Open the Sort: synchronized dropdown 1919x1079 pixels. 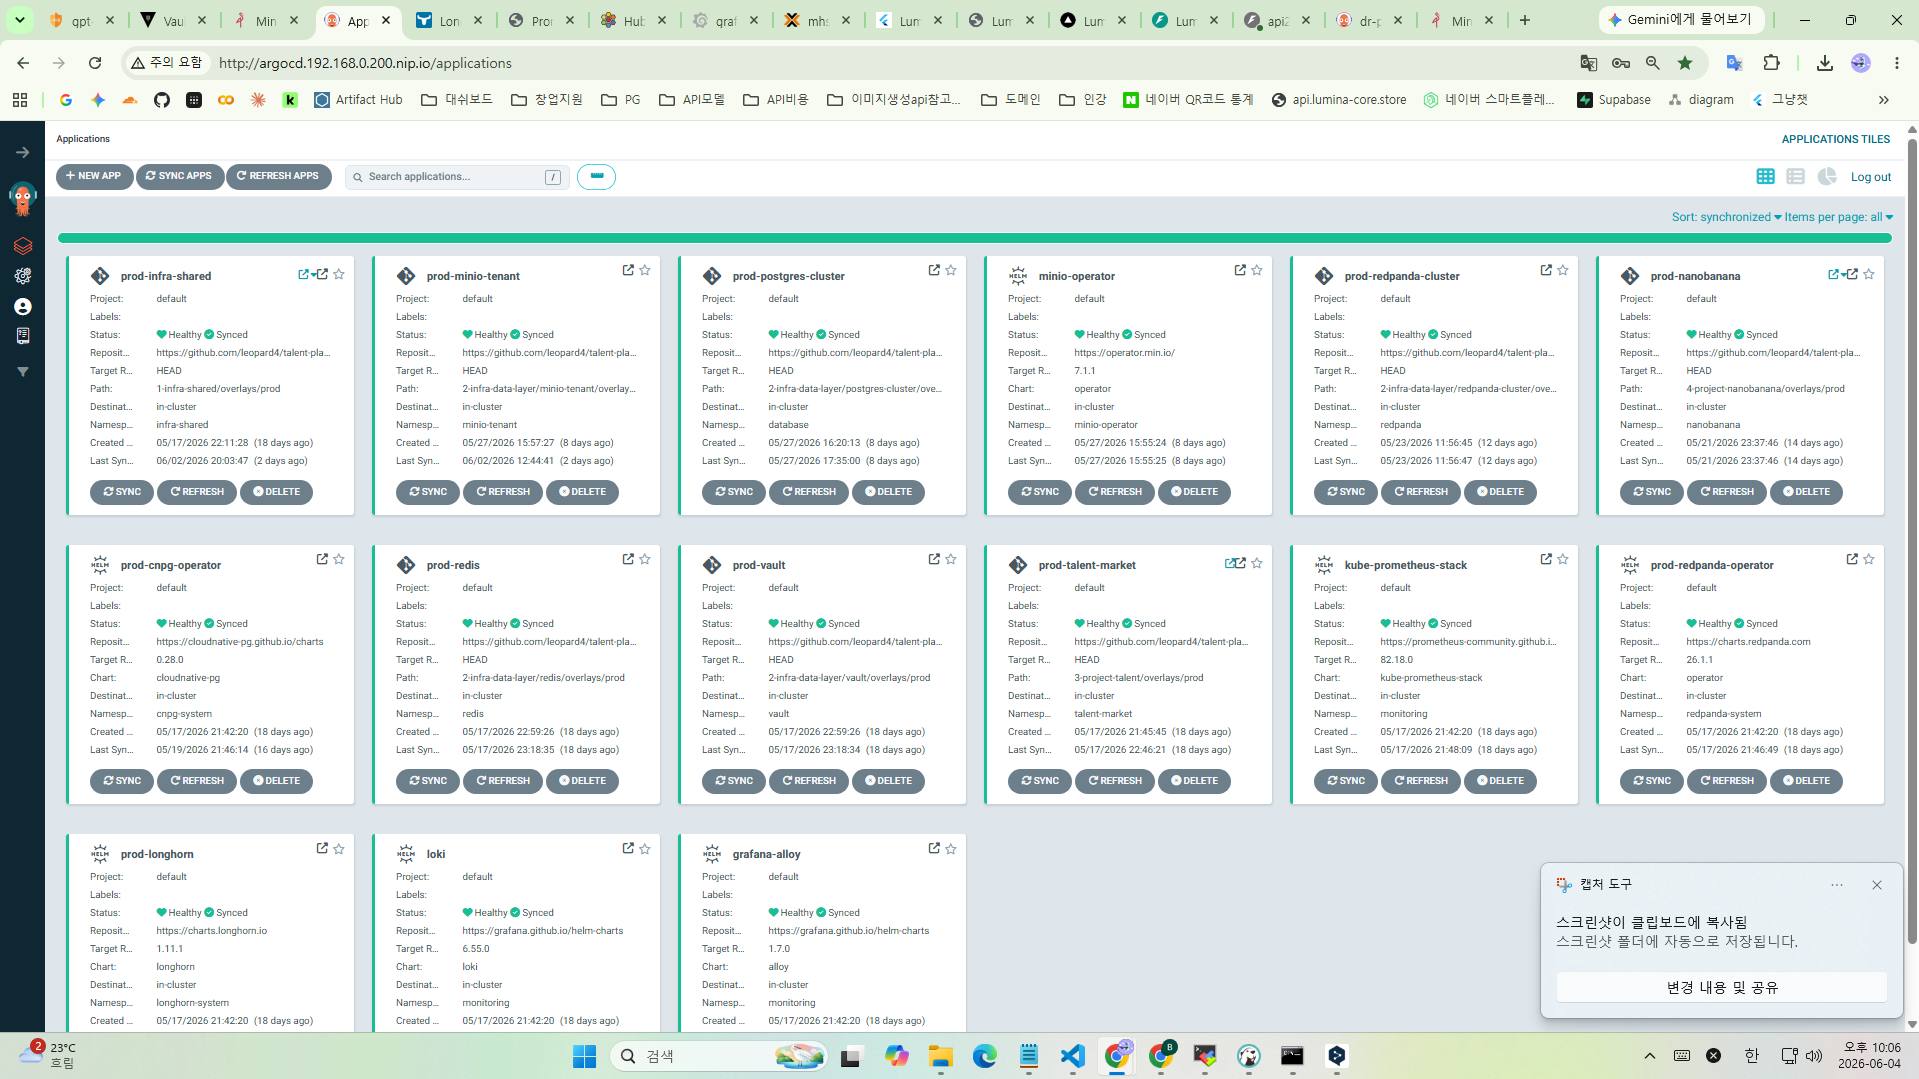[x=1726, y=217]
